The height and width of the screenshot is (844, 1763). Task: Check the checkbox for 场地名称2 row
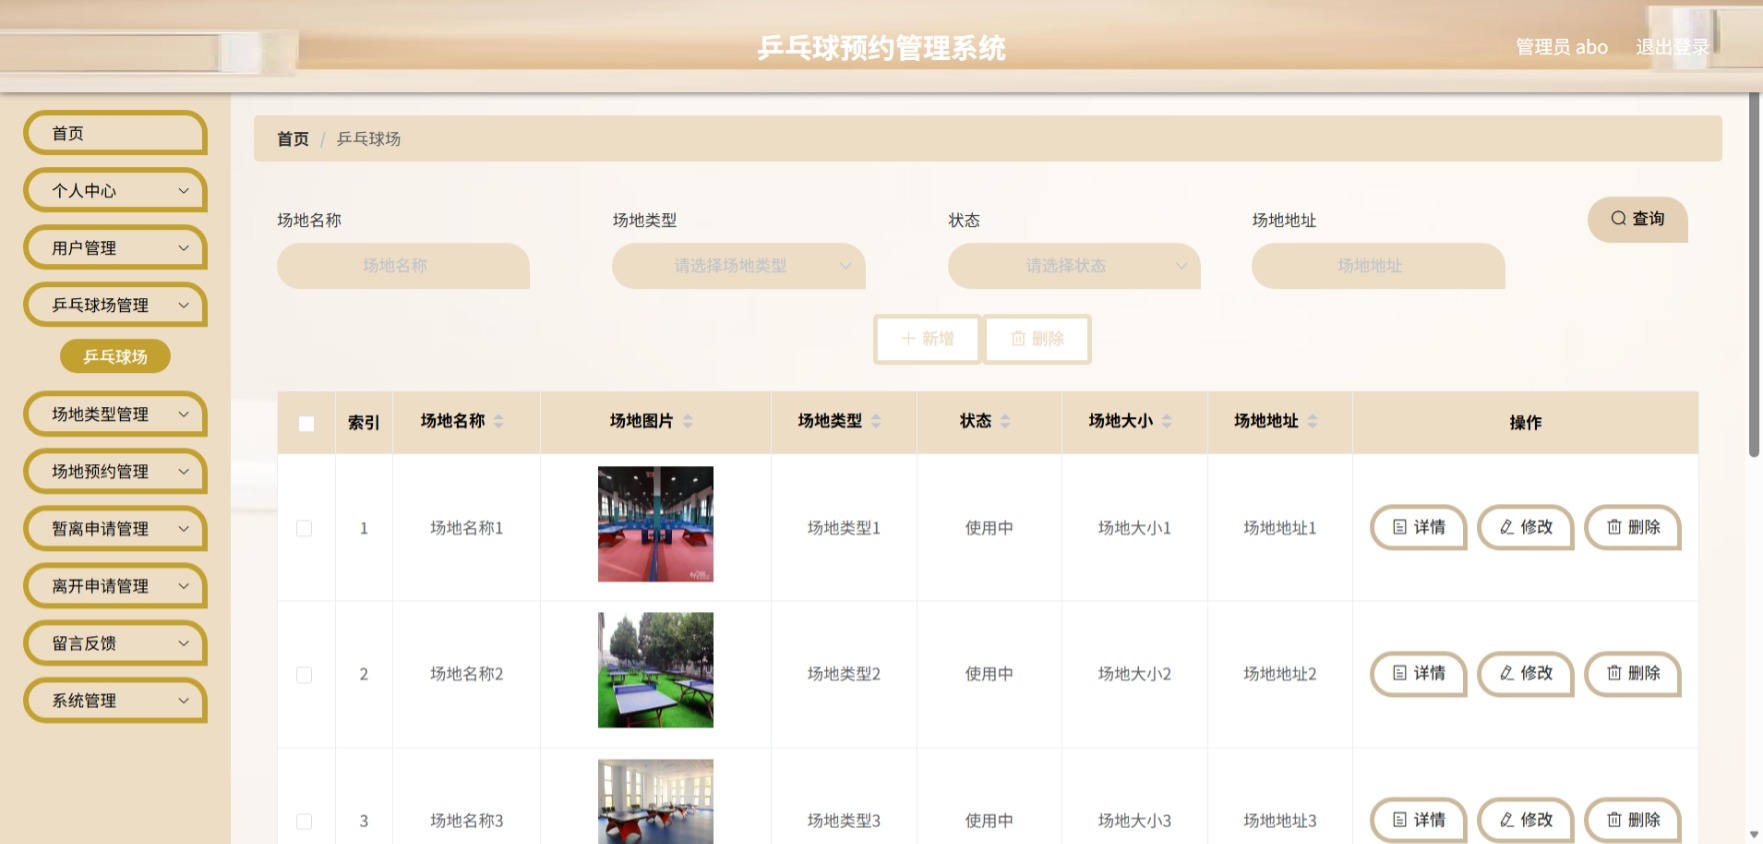(304, 675)
